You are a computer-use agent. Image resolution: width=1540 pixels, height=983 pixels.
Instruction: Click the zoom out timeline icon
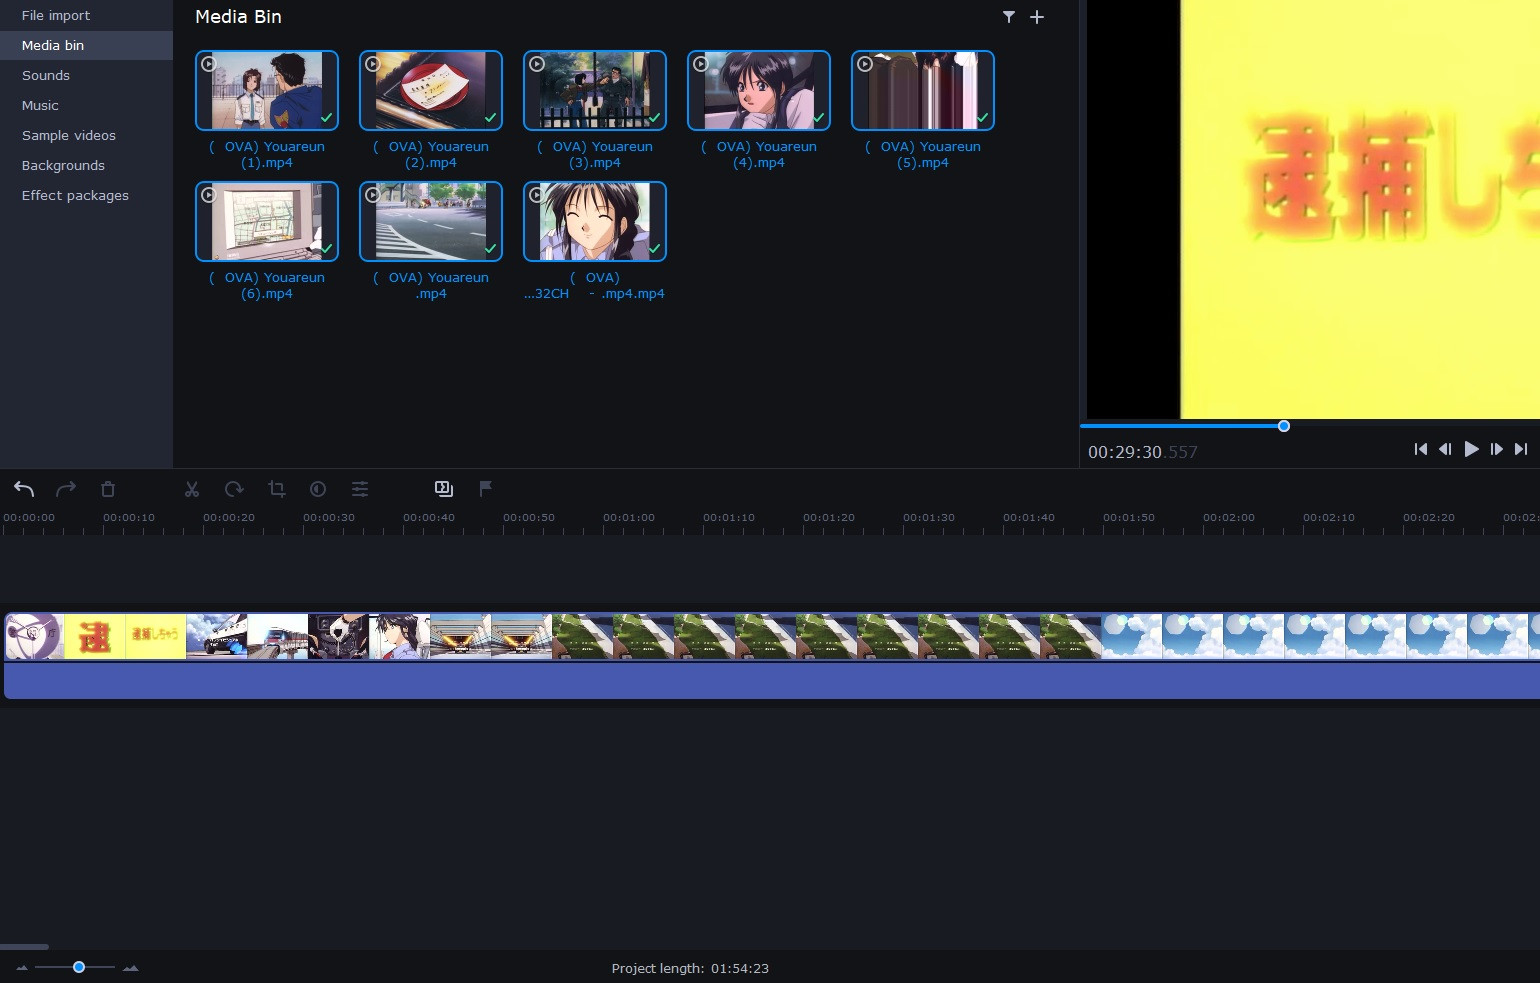pos(22,968)
